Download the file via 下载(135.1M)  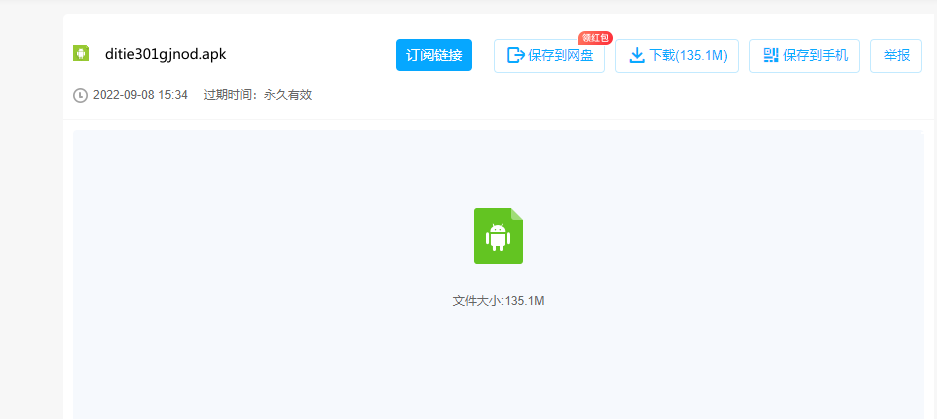677,56
